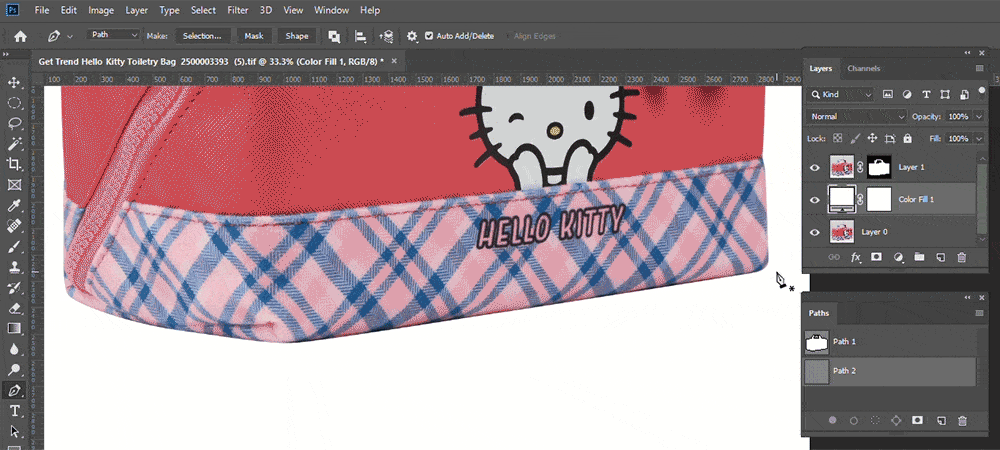The image size is (1000, 450).
Task: Open Pen tool preset picker arrow
Action: pyautogui.click(x=70, y=37)
